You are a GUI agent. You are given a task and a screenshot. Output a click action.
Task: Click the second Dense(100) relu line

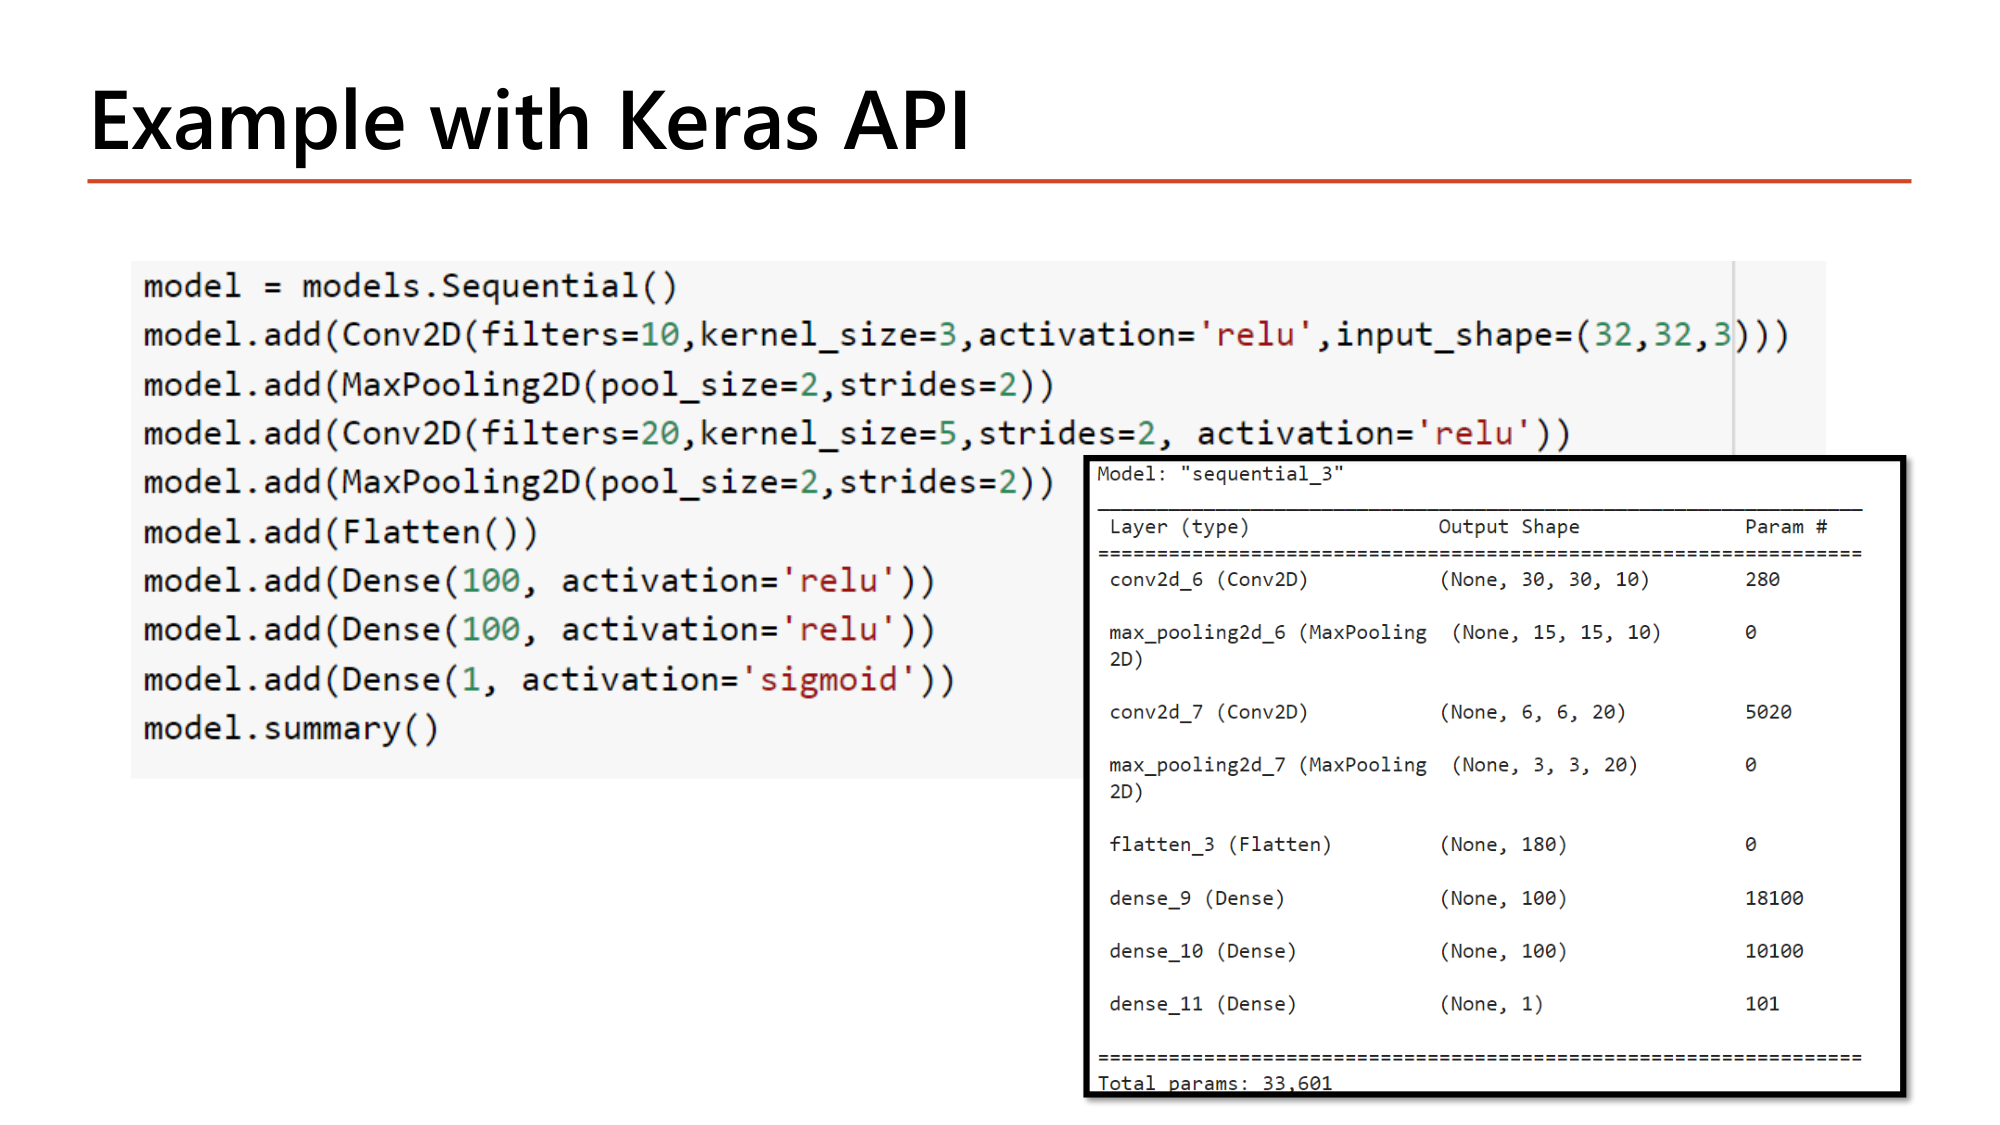(539, 630)
